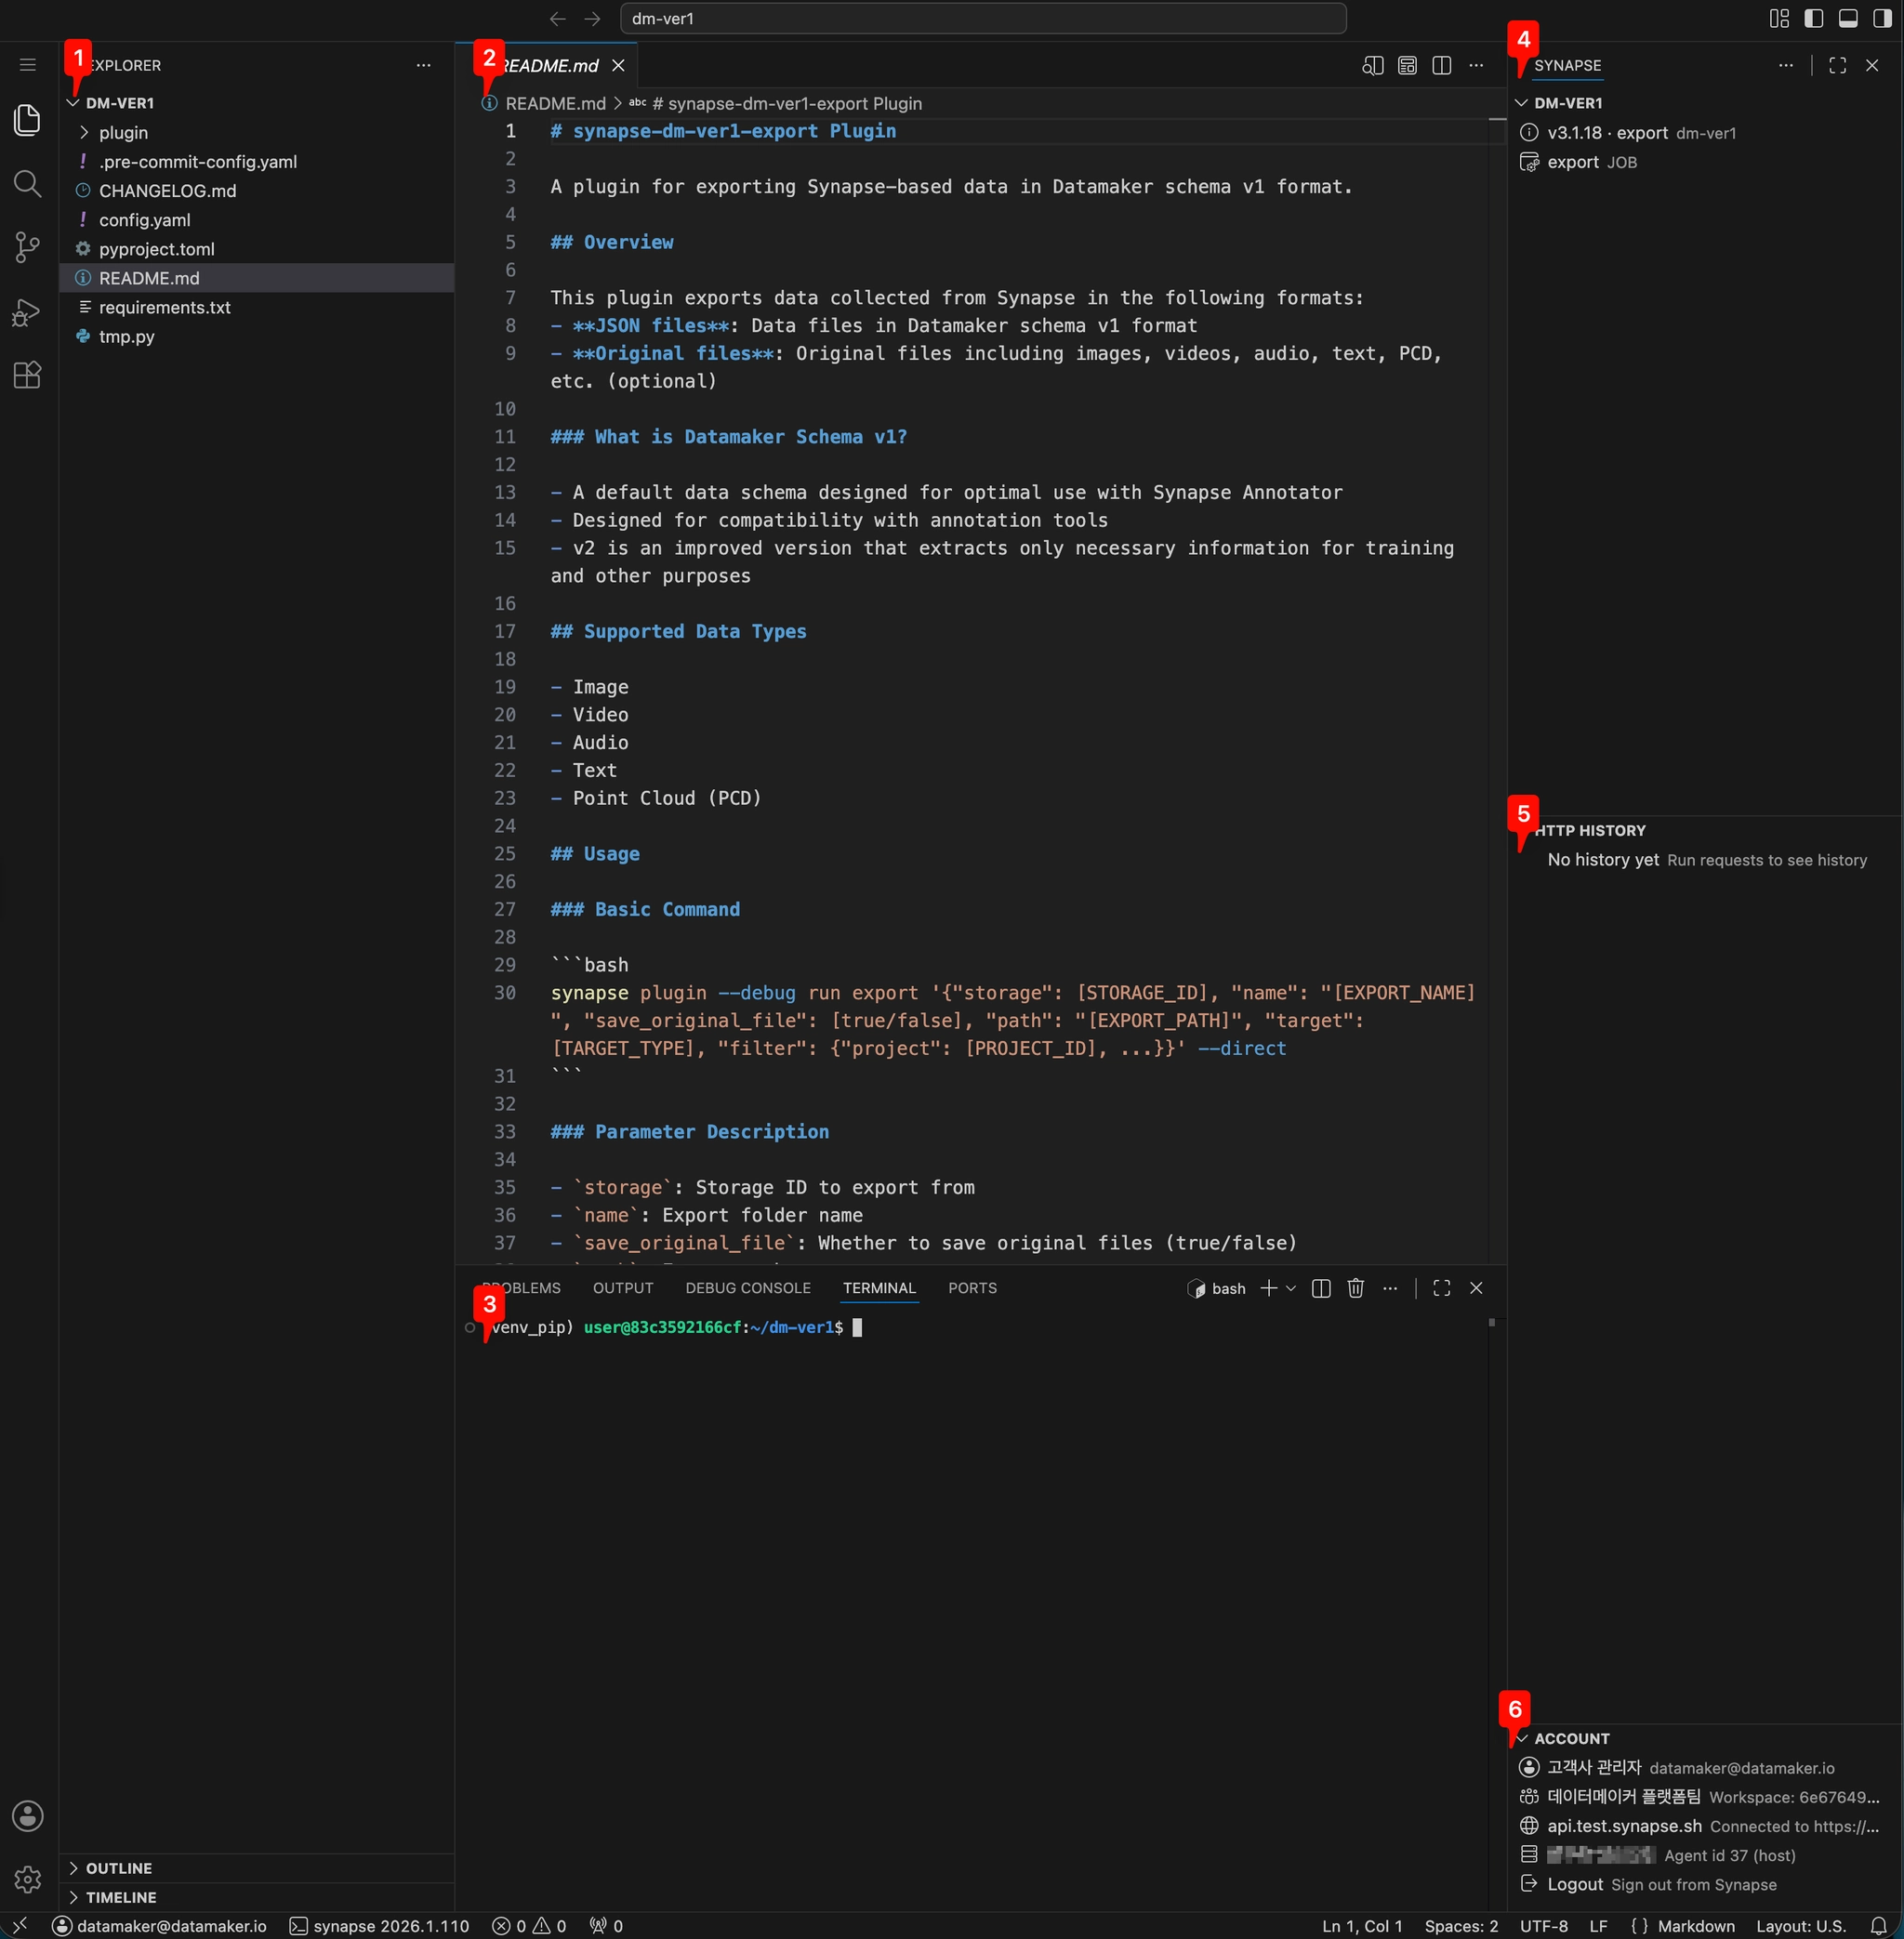Screen dimensions: 1904x1939
Task: Open Explorer views and more actions menu
Action: click(424, 65)
